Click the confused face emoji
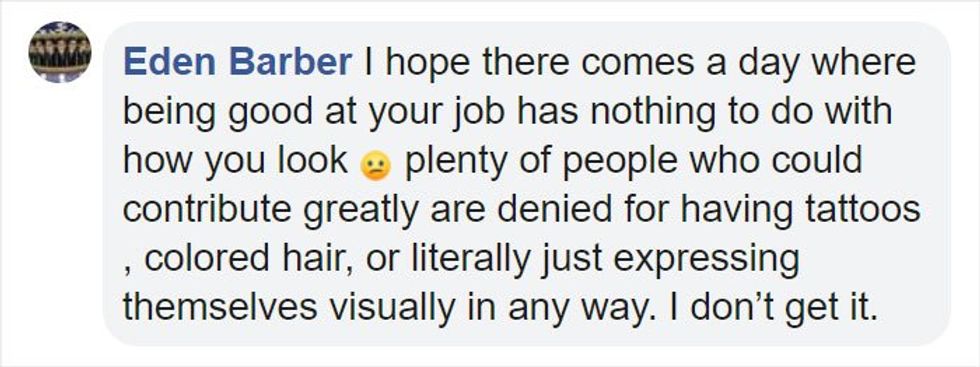The height and width of the screenshot is (367, 980). coord(376,167)
